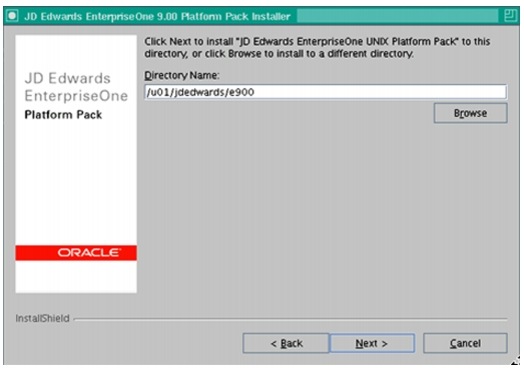
Task: Click the InstallShield label text
Action: coord(42,318)
